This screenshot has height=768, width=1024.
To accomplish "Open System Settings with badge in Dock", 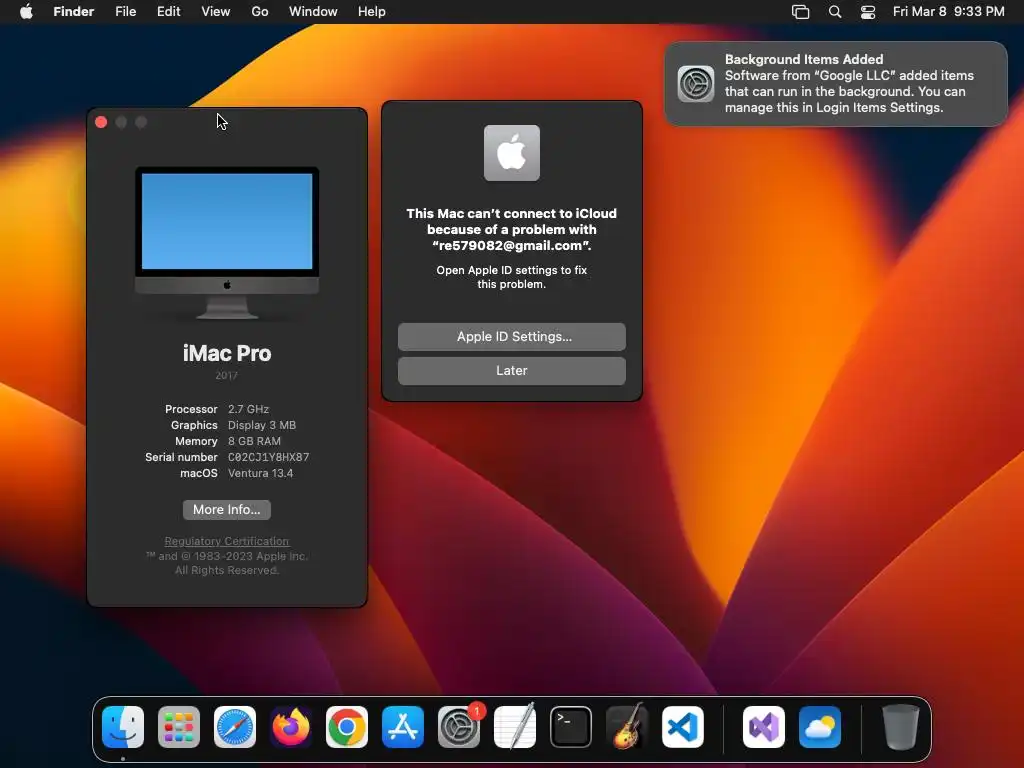I will click(x=459, y=727).
